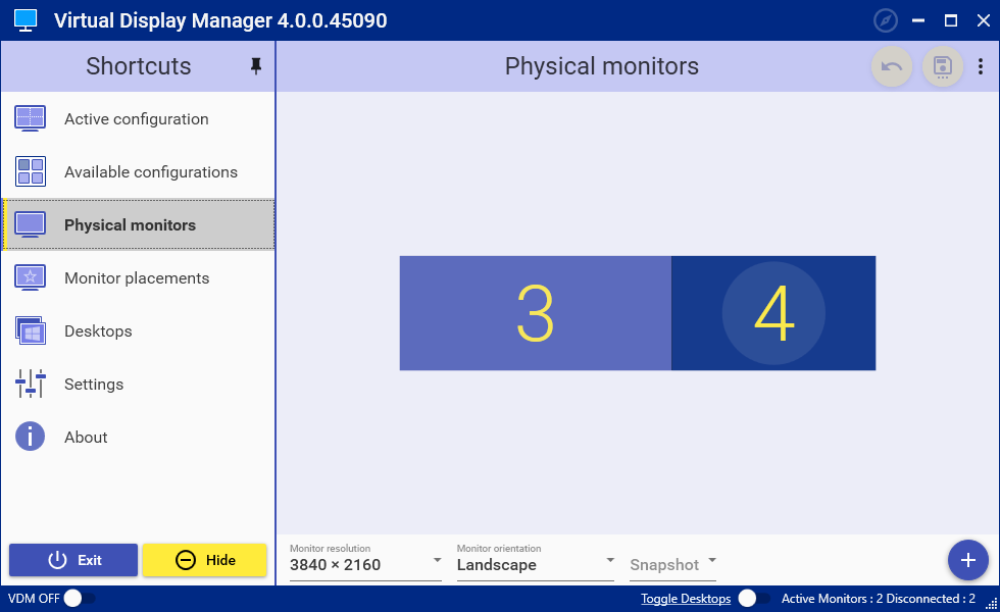This screenshot has width=1000, height=612.
Task: Go to Monitor placements
Action: pyautogui.click(x=138, y=277)
